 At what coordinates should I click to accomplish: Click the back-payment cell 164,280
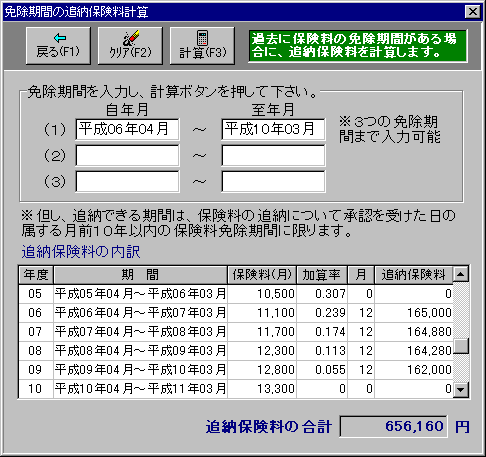(414, 351)
